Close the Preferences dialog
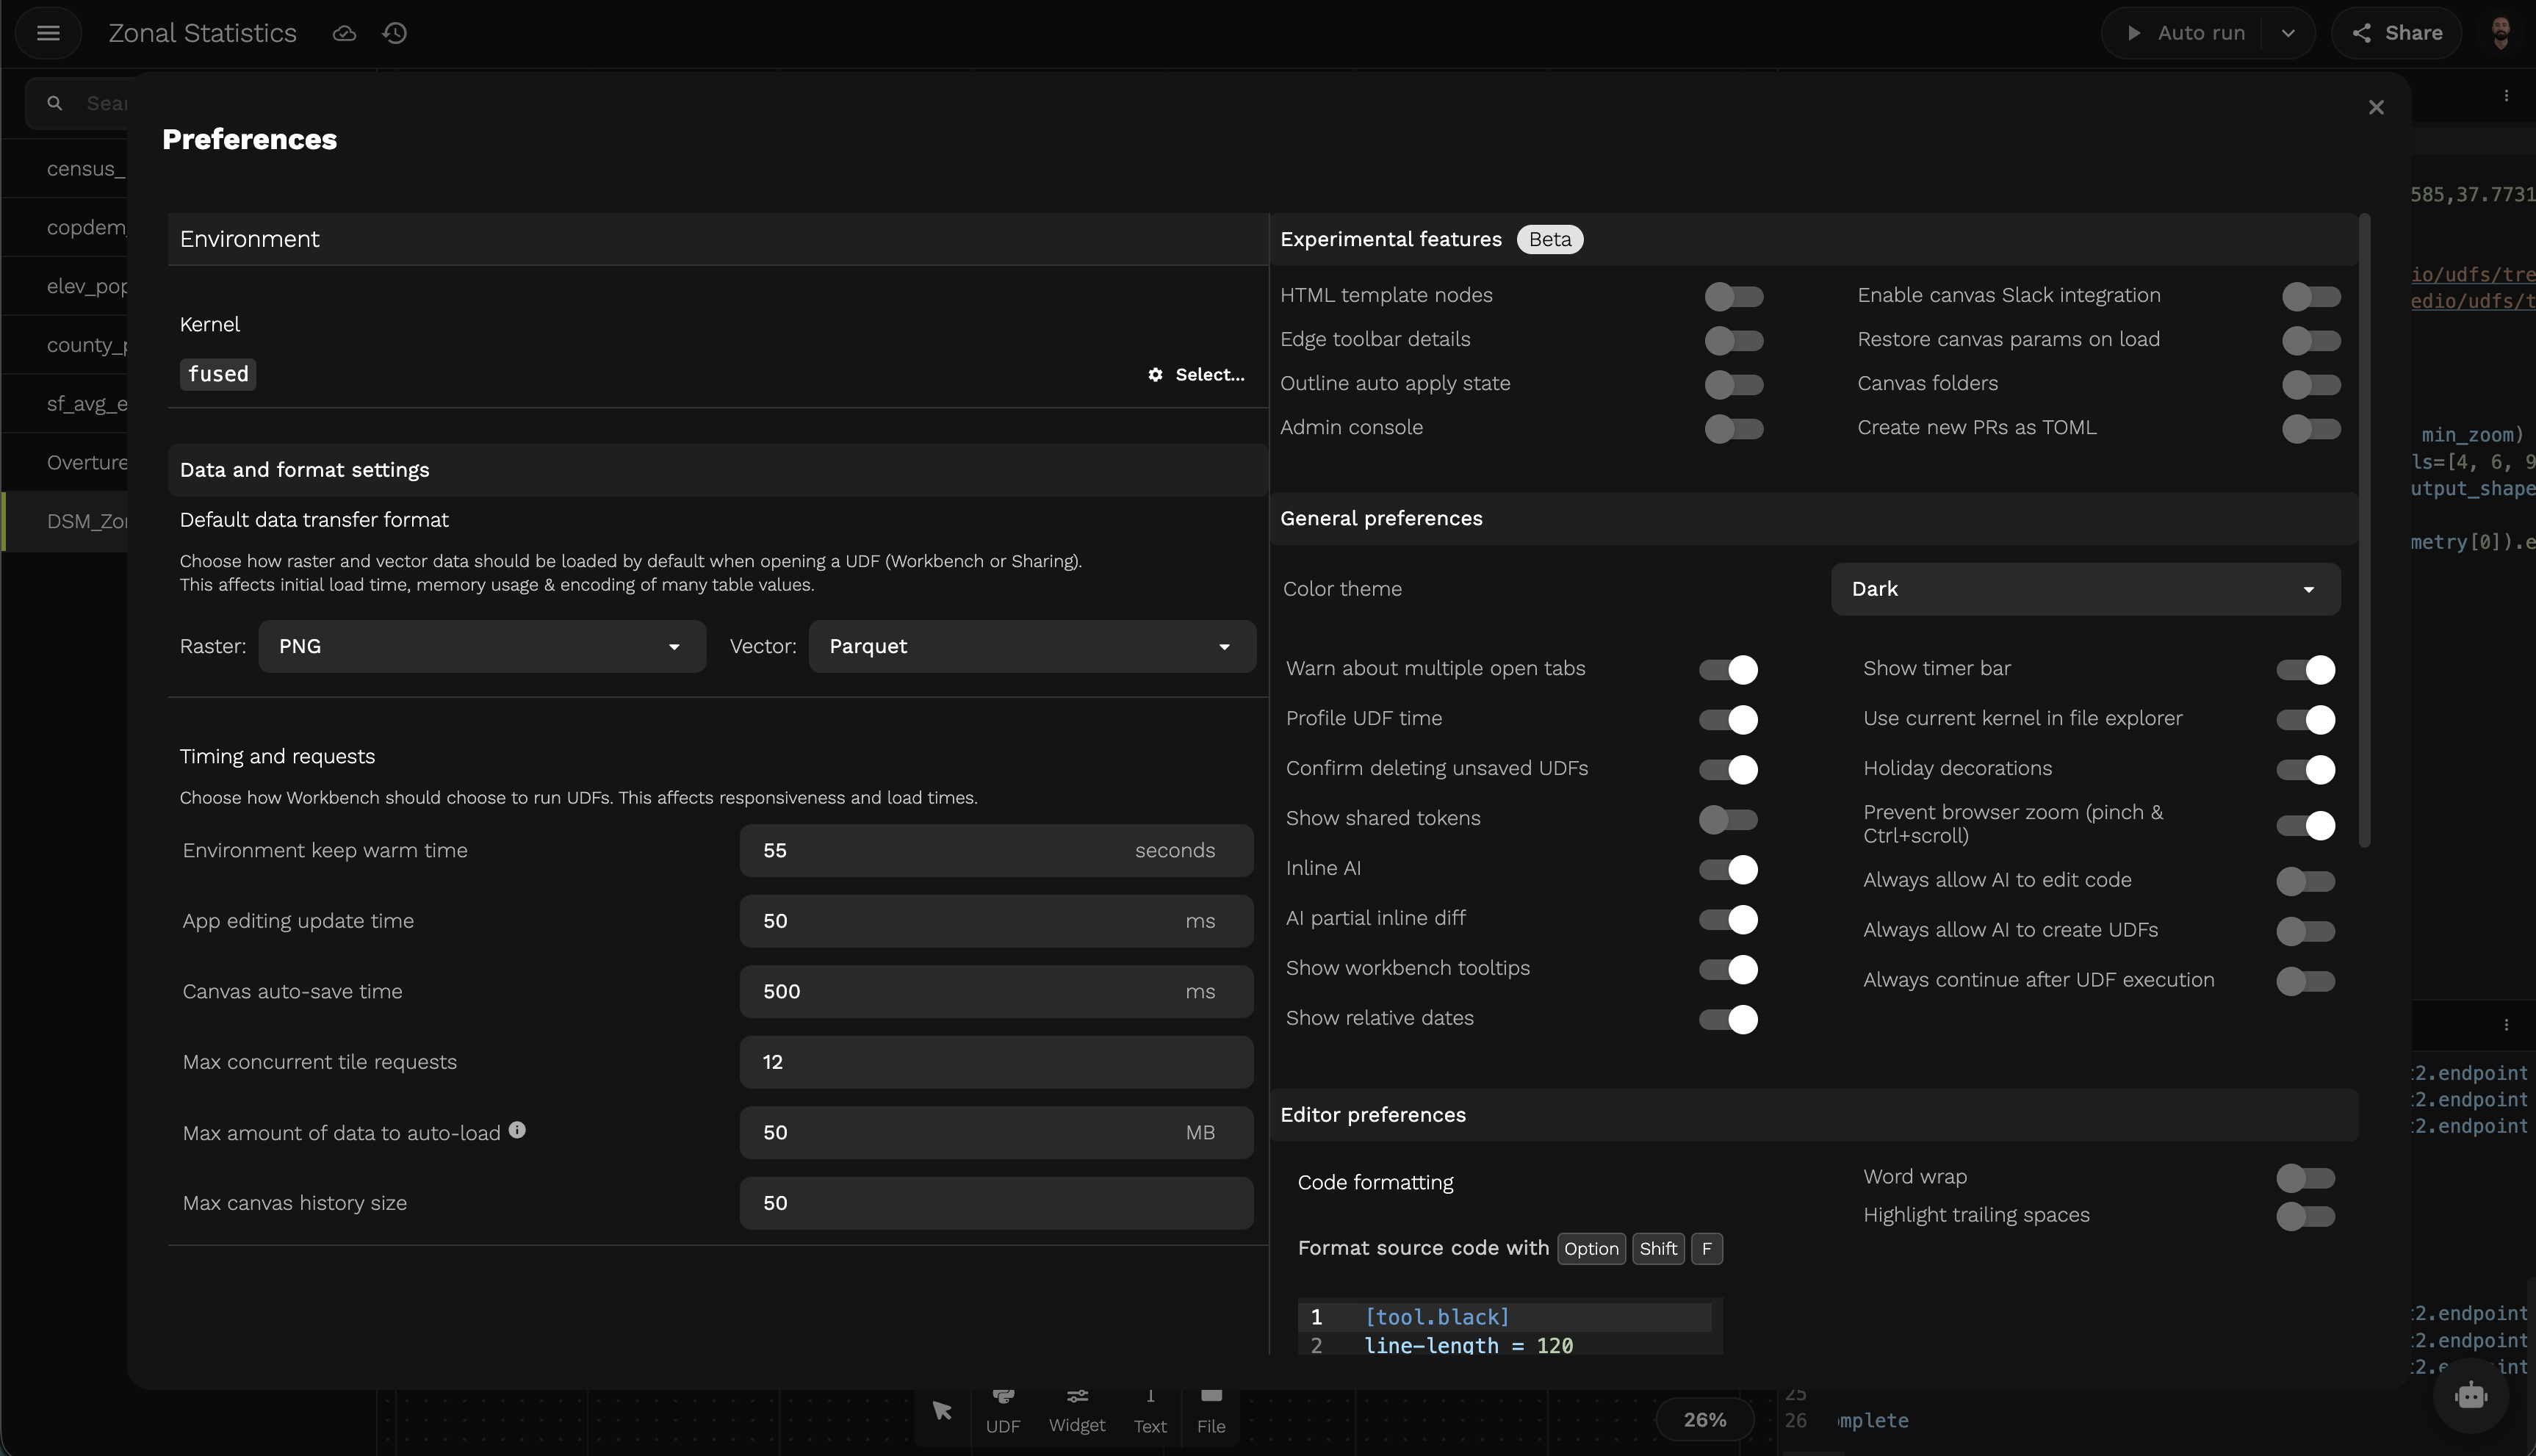 point(2376,108)
